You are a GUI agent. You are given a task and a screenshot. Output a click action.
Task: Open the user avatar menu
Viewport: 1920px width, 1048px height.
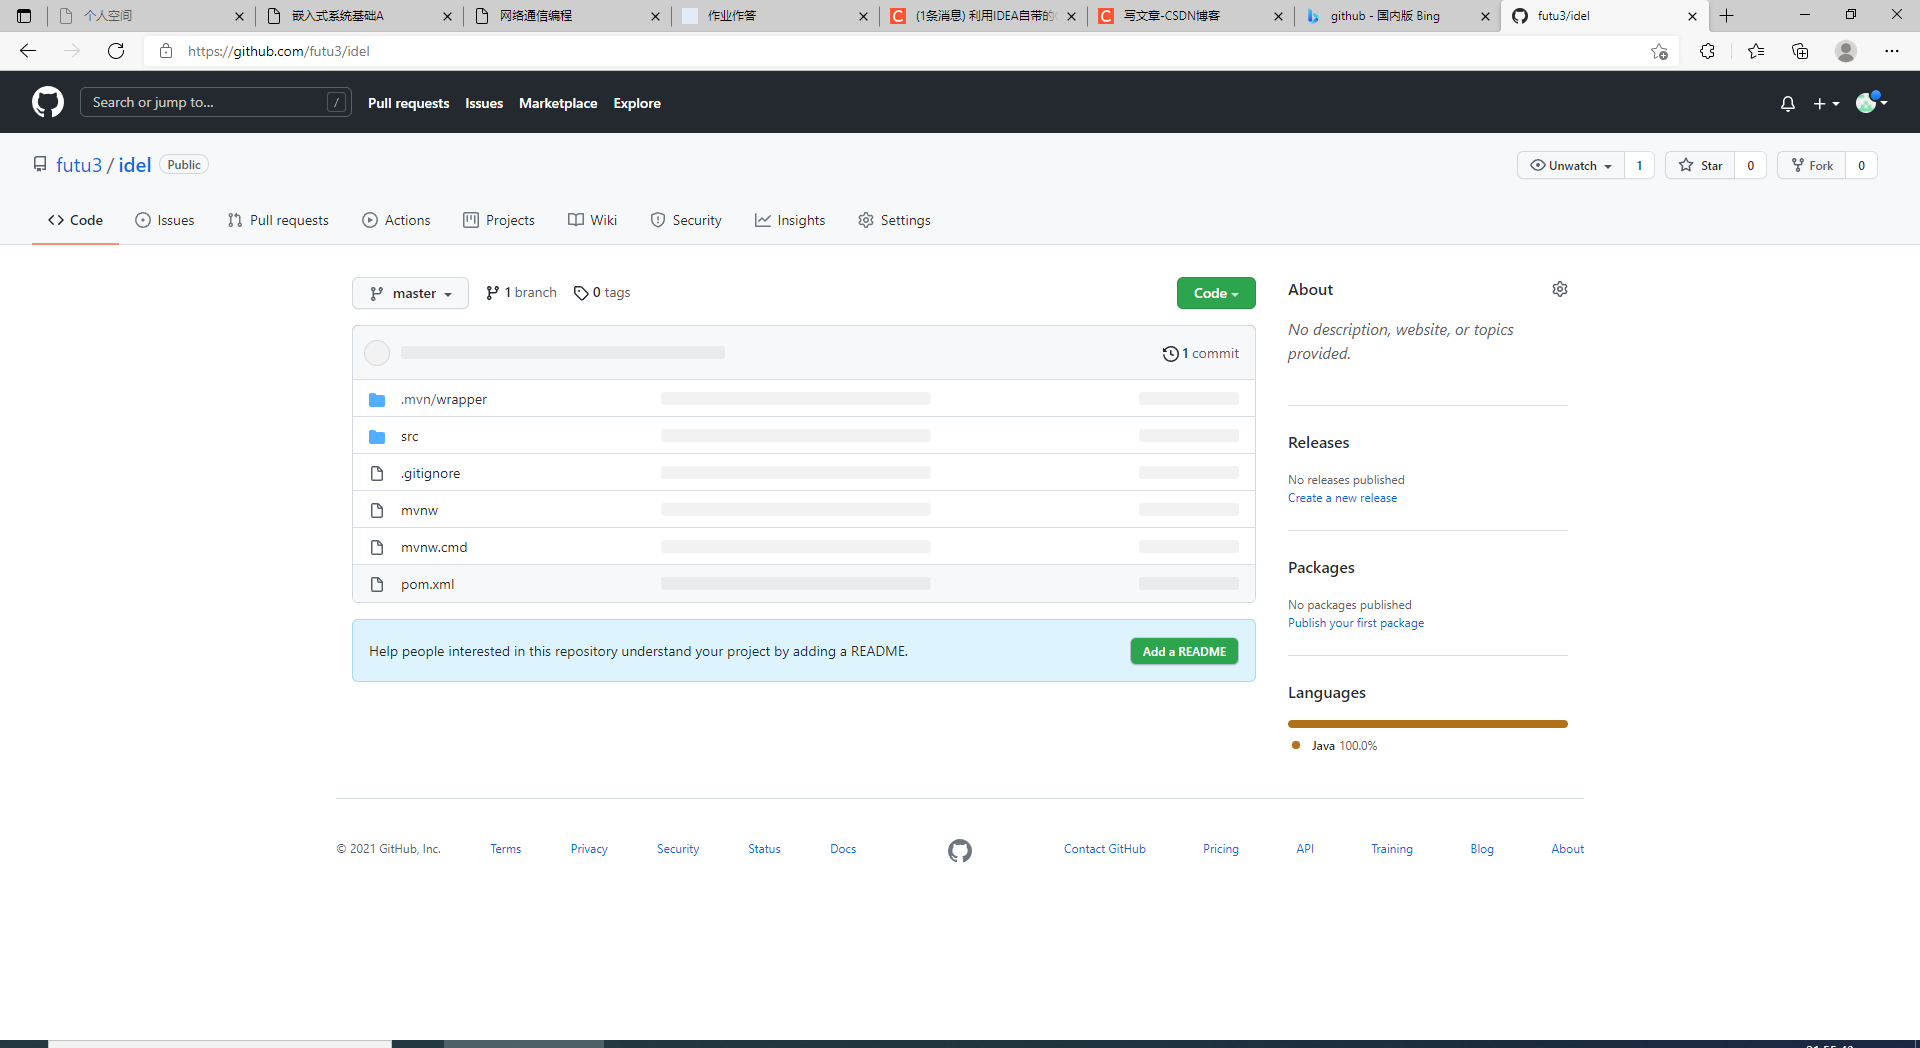tap(1871, 102)
